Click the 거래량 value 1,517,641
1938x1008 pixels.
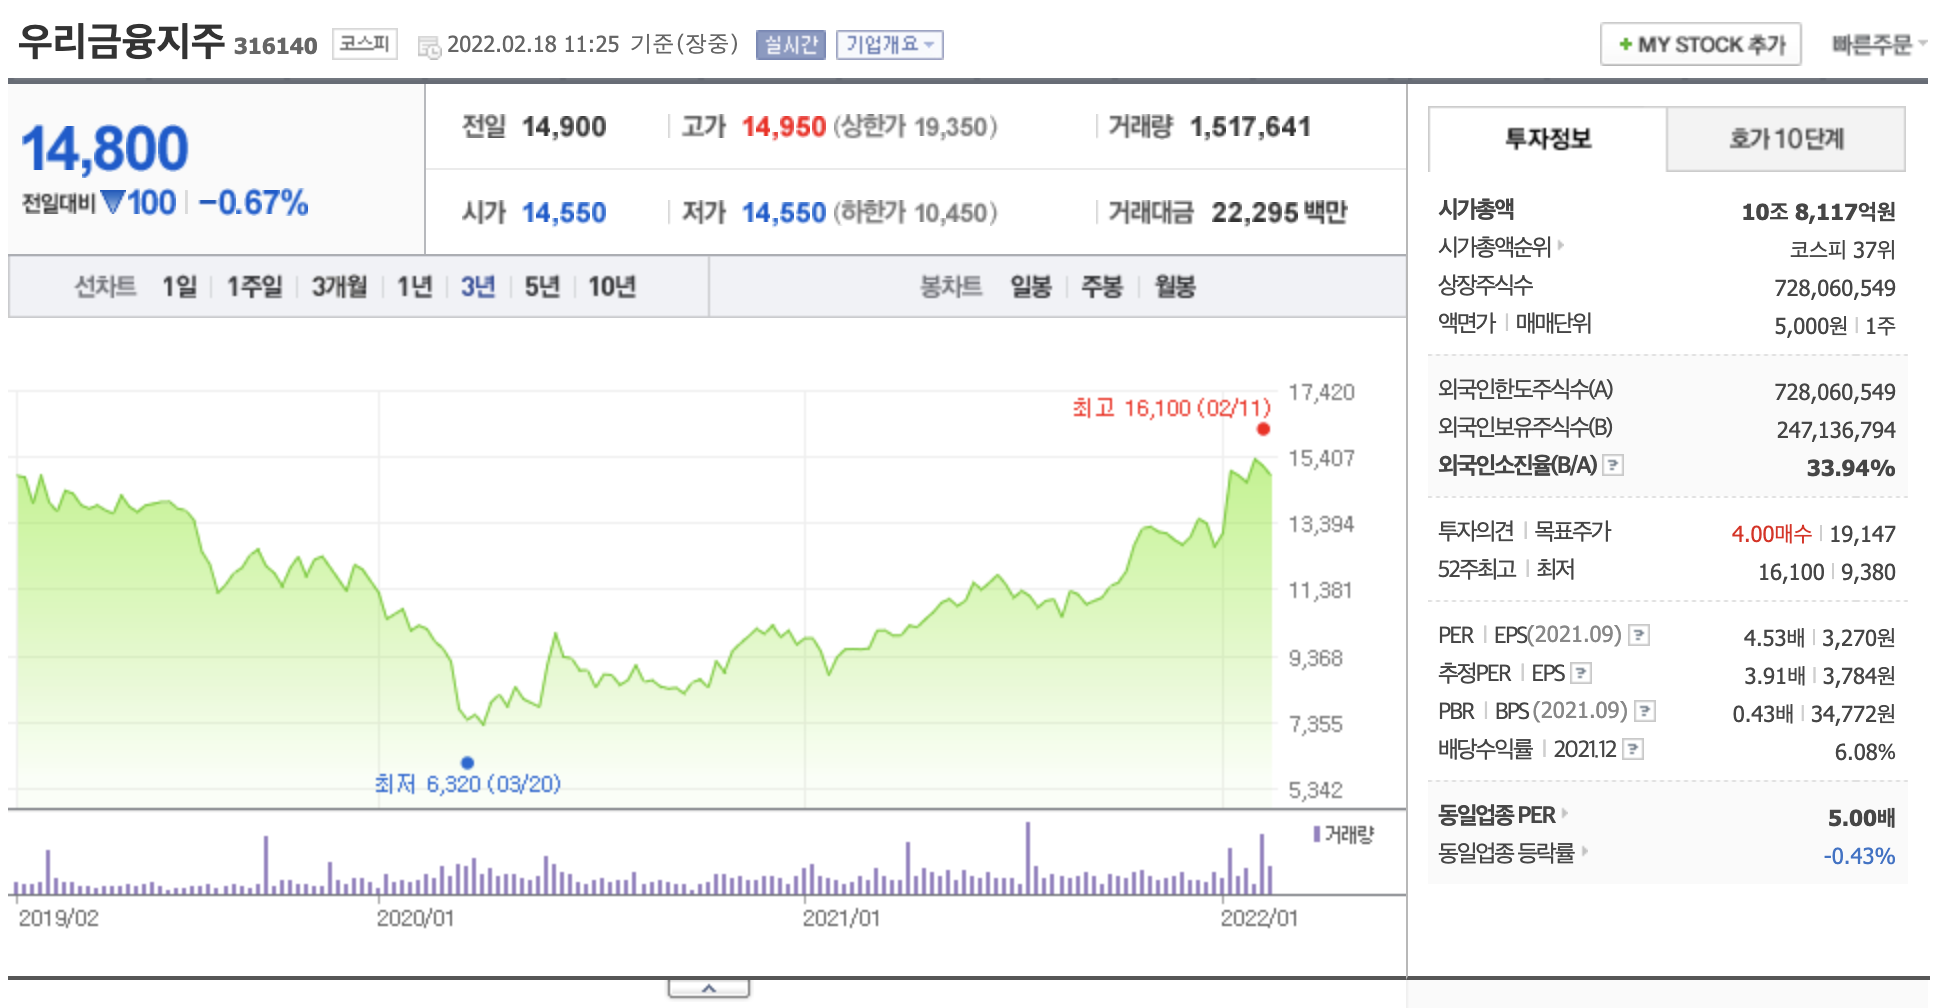[x=1250, y=127]
